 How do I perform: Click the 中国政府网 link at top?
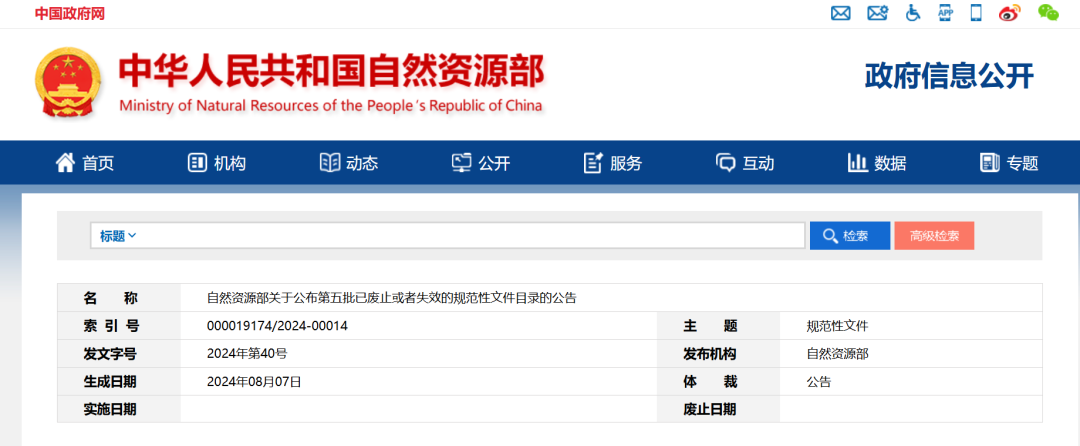pyautogui.click(x=69, y=13)
